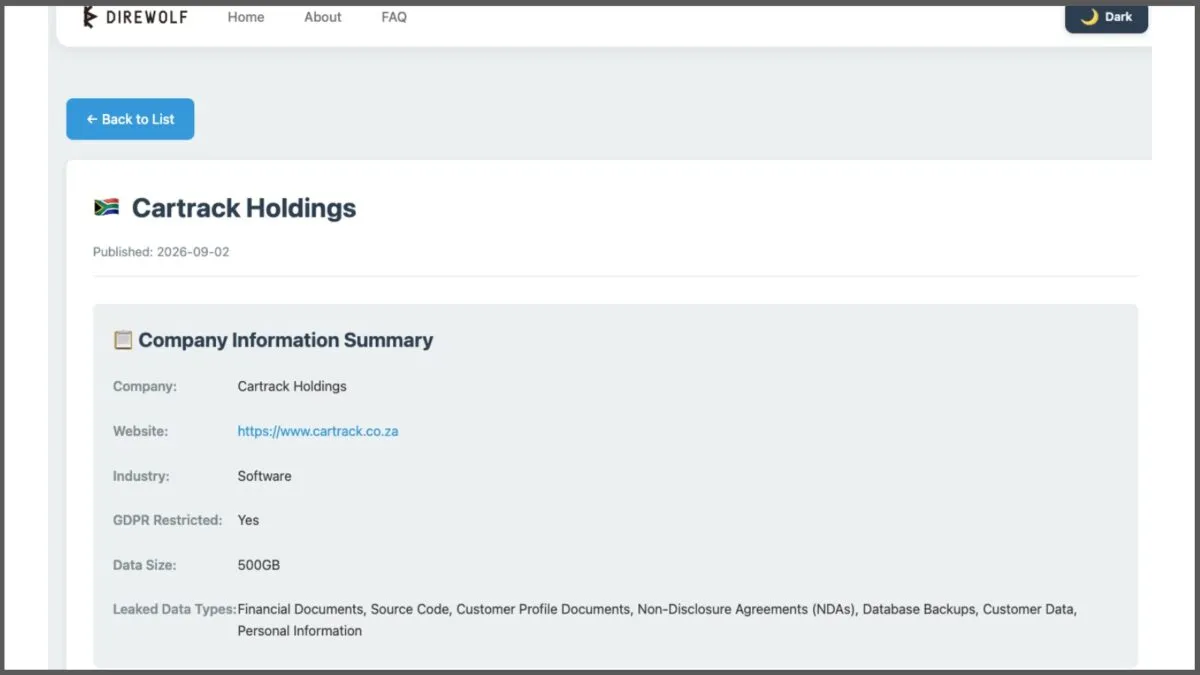1200x675 pixels.
Task: Open the https://www.cartrack.co.za link
Action: pyautogui.click(x=318, y=431)
